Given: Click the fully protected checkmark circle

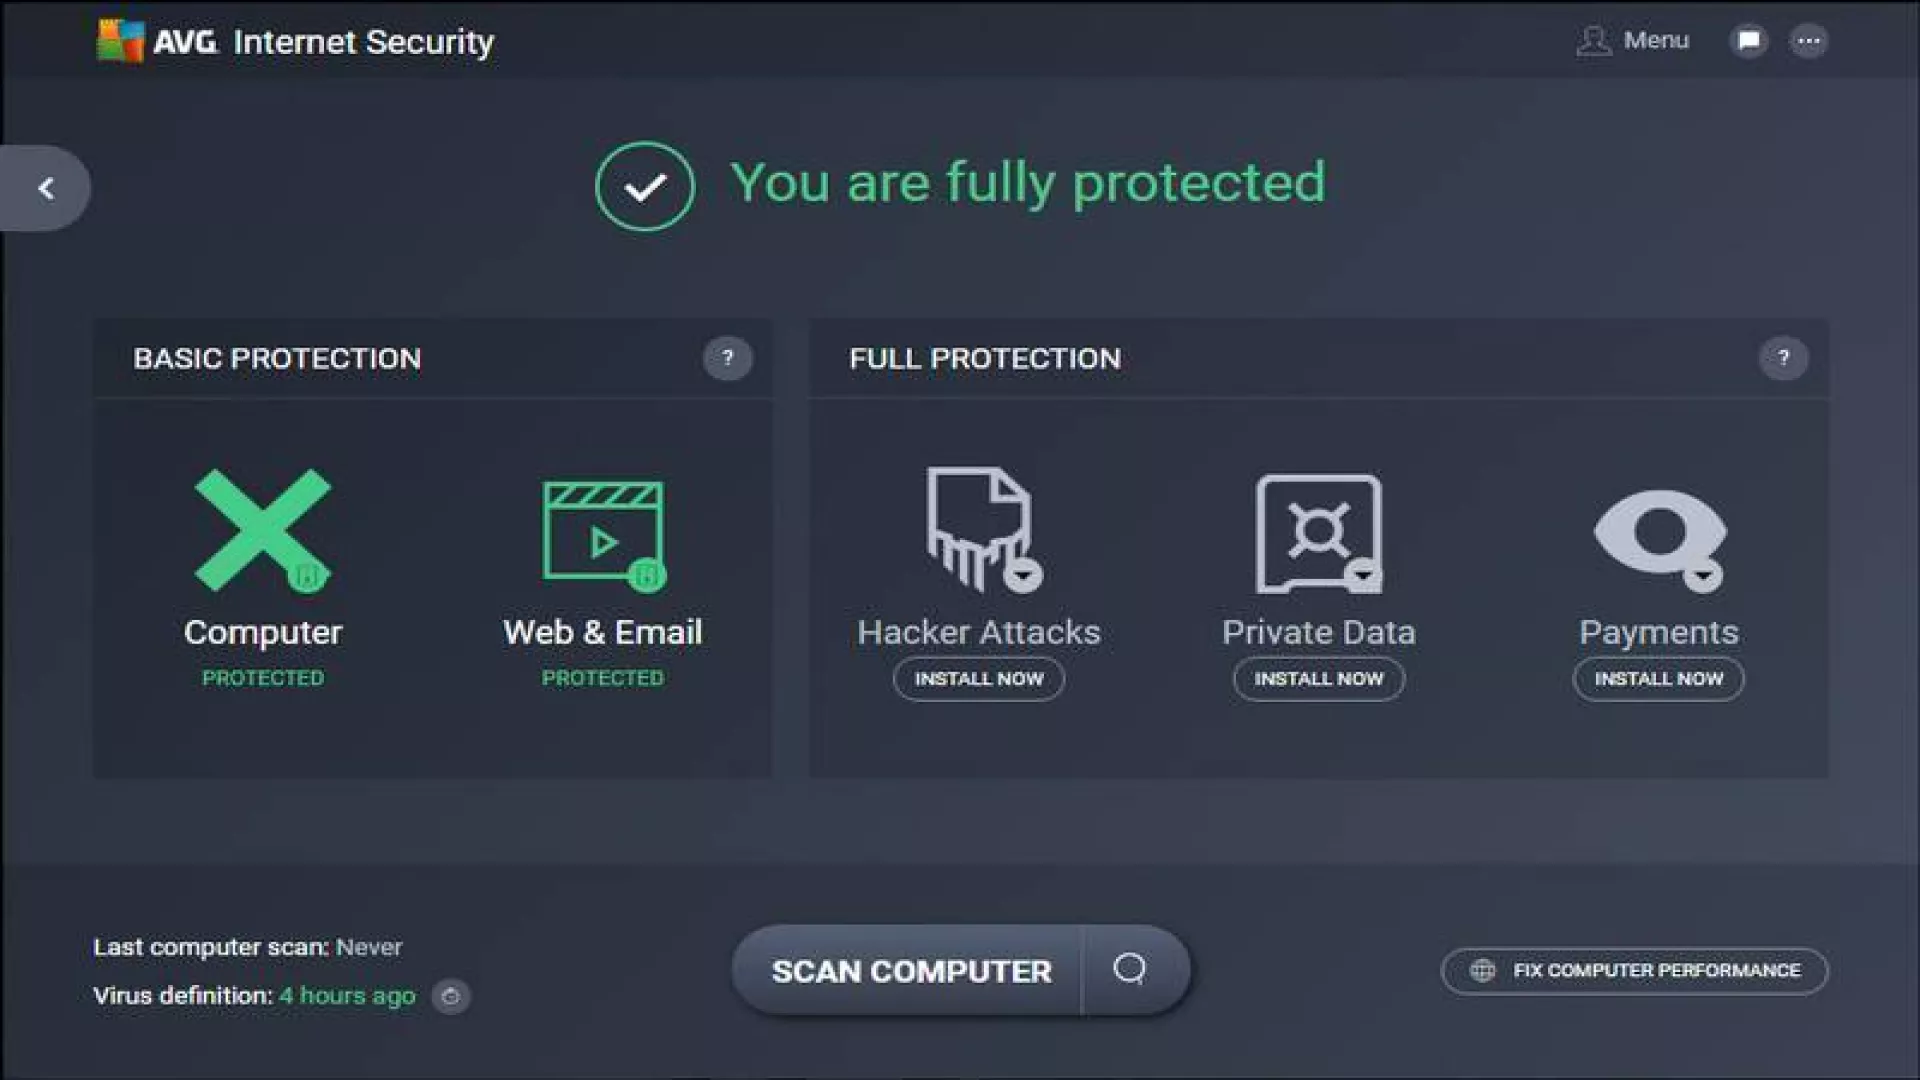Looking at the screenshot, I should [645, 186].
